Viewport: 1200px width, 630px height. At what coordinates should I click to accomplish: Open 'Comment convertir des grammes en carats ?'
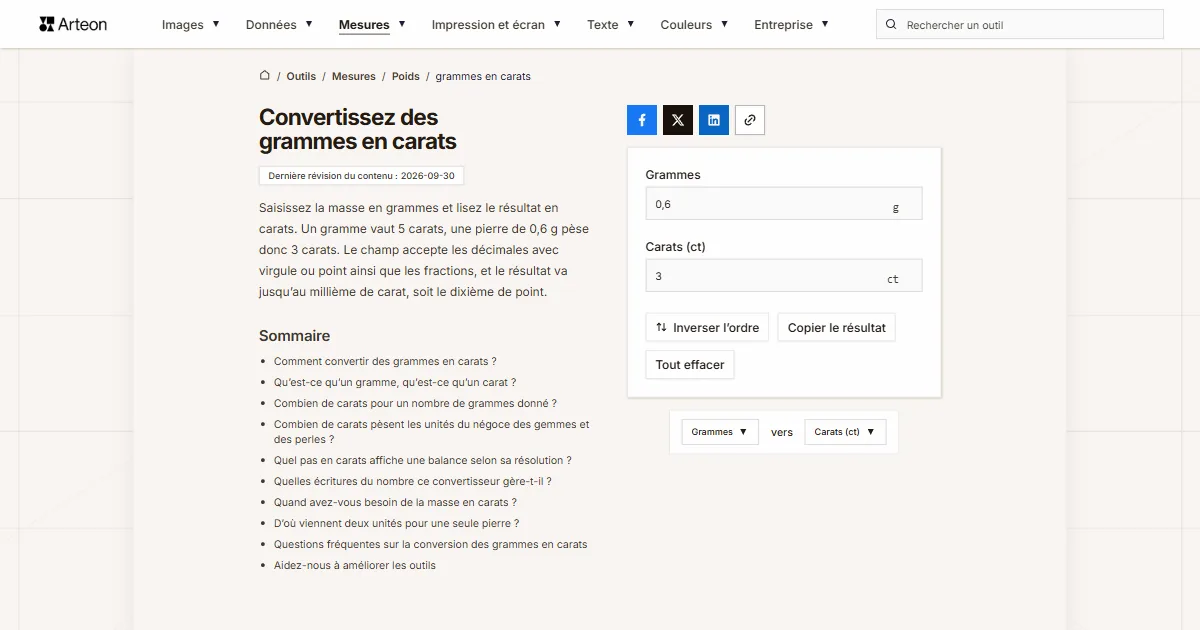(385, 361)
